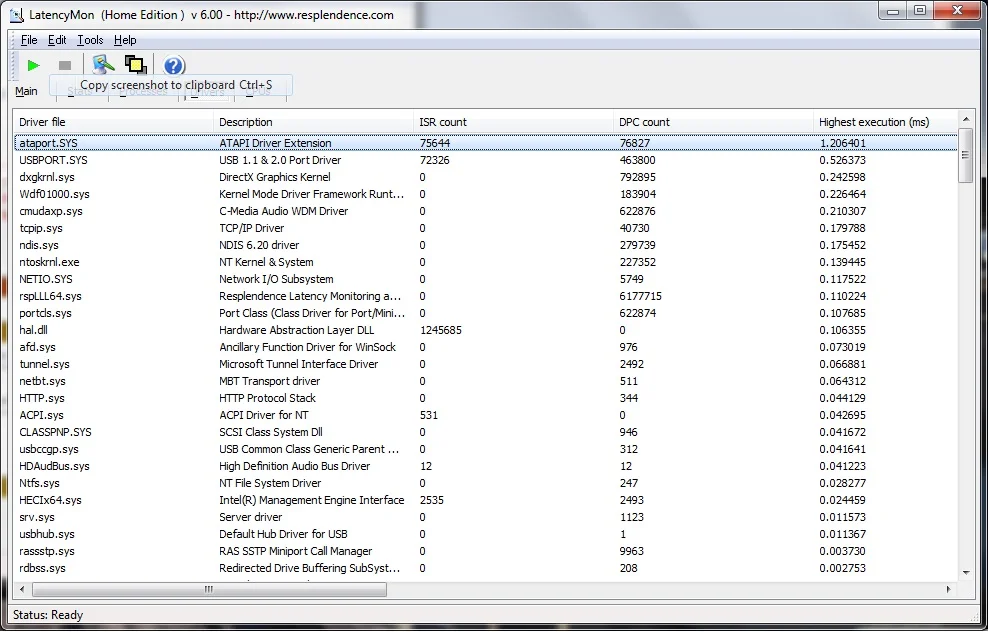Click the grey stop monitoring icon

[65, 66]
